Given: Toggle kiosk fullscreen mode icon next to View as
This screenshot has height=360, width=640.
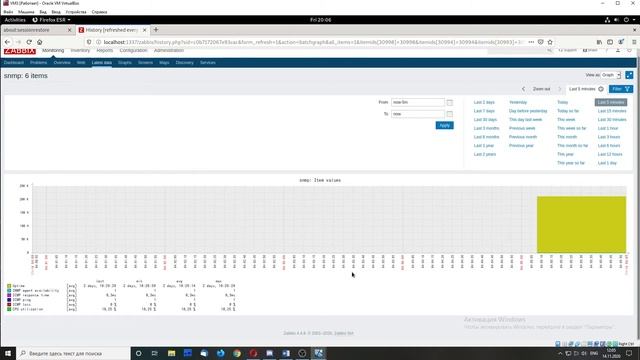Looking at the screenshot, I should [x=629, y=75].
